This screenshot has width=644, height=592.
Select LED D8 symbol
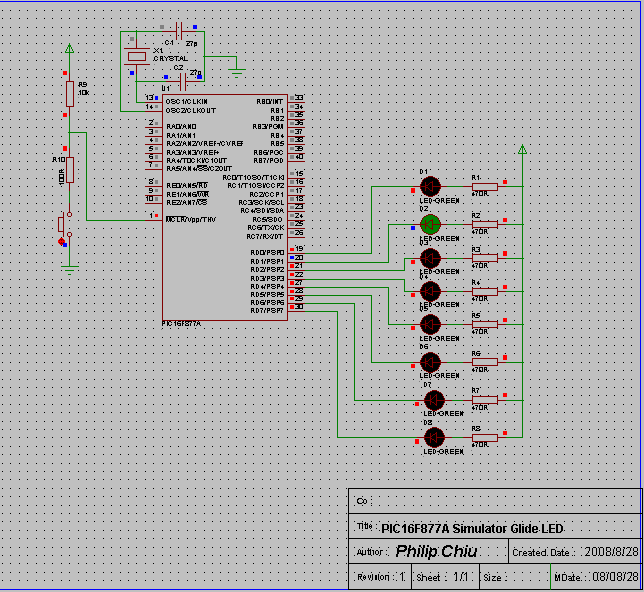[434, 438]
